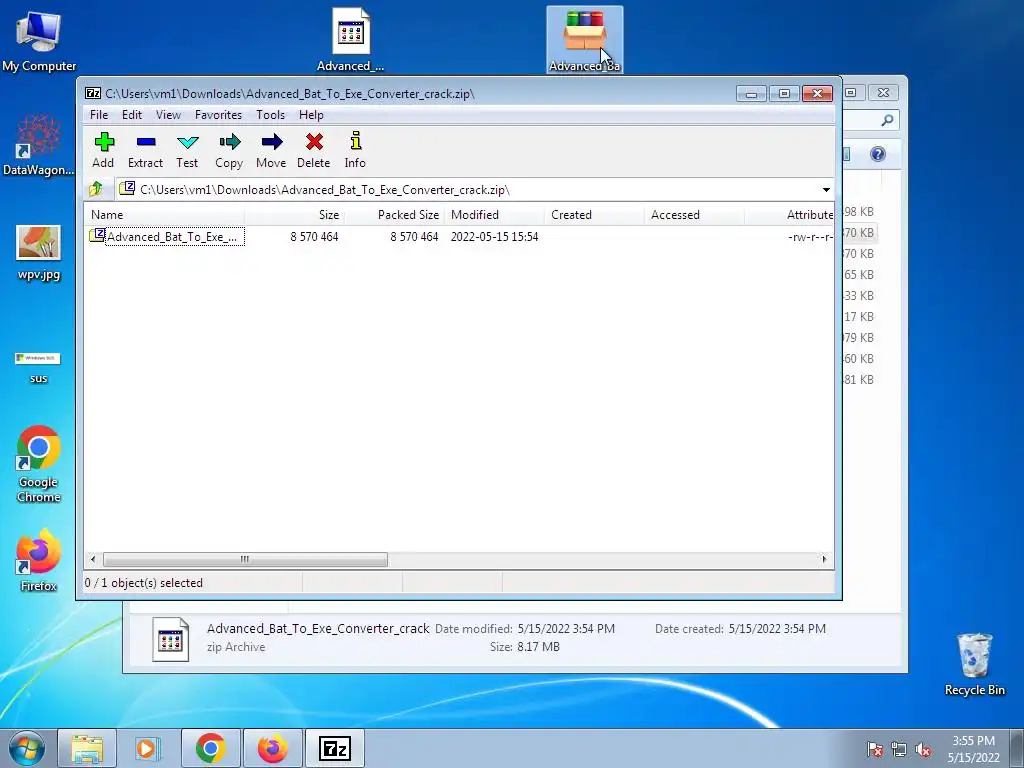Select the Advanced_Bat_To_Exe_... file row

pyautogui.click(x=459, y=236)
